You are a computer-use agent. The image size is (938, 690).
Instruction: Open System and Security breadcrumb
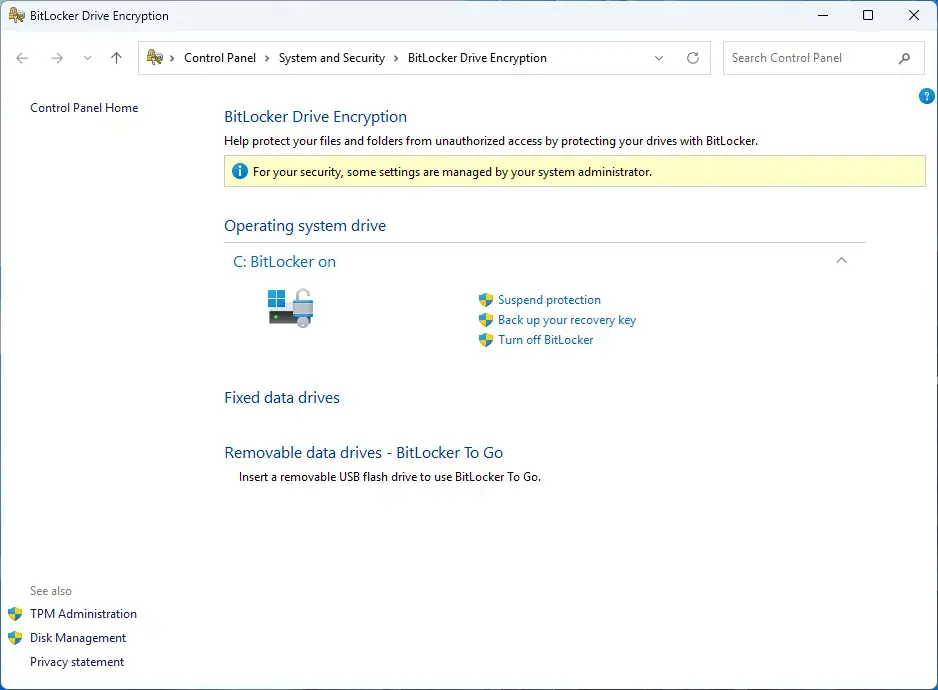[x=331, y=58]
